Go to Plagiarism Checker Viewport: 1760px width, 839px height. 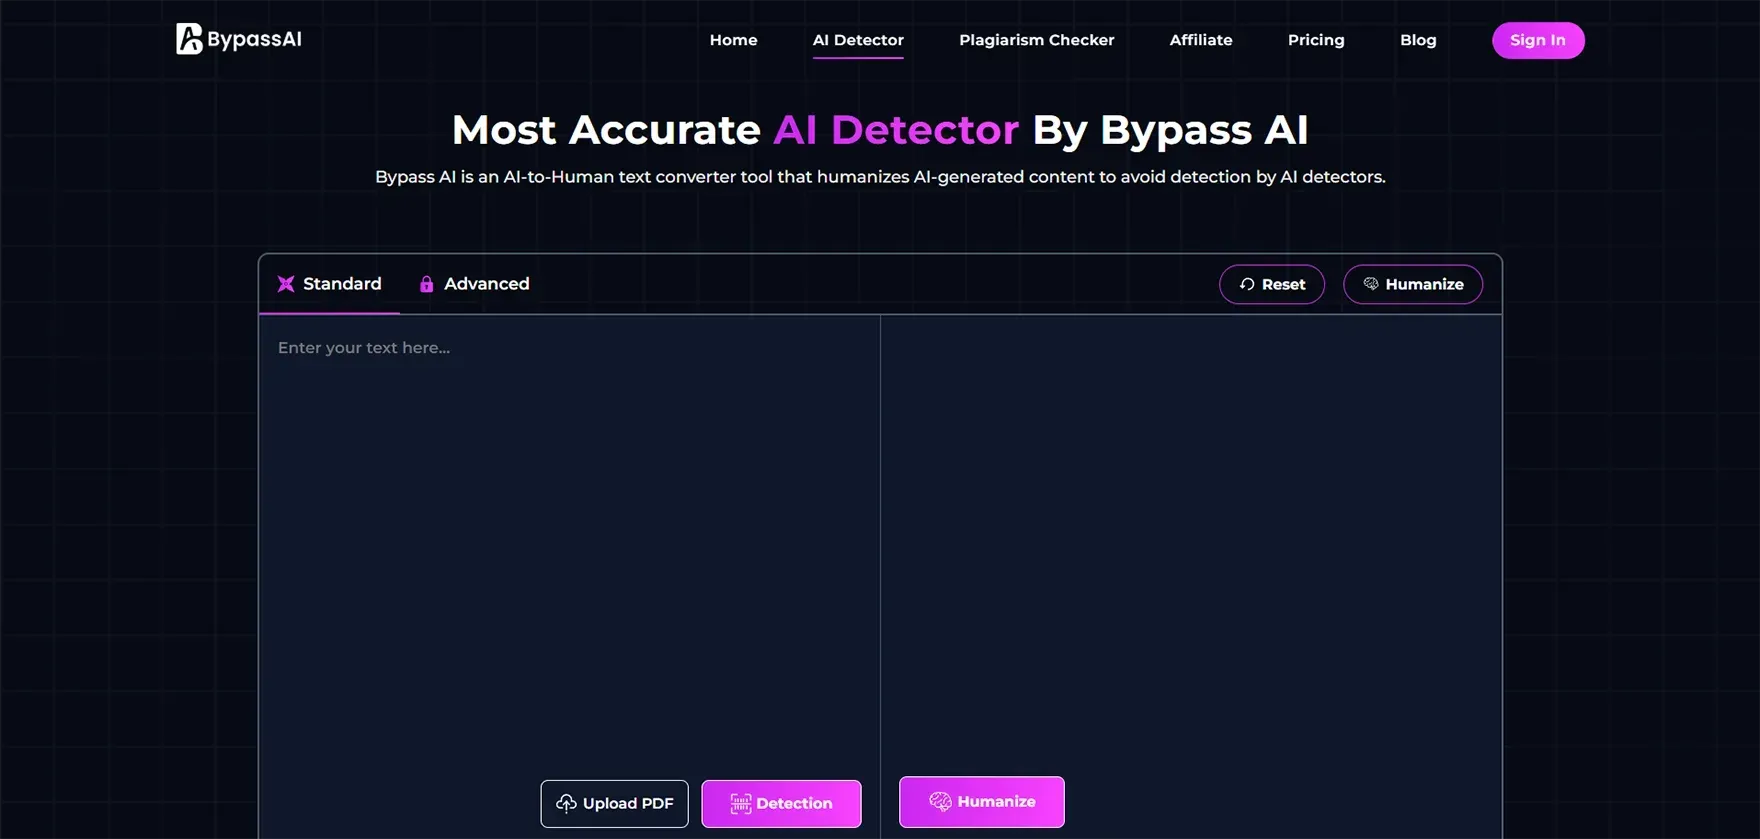tap(1036, 40)
